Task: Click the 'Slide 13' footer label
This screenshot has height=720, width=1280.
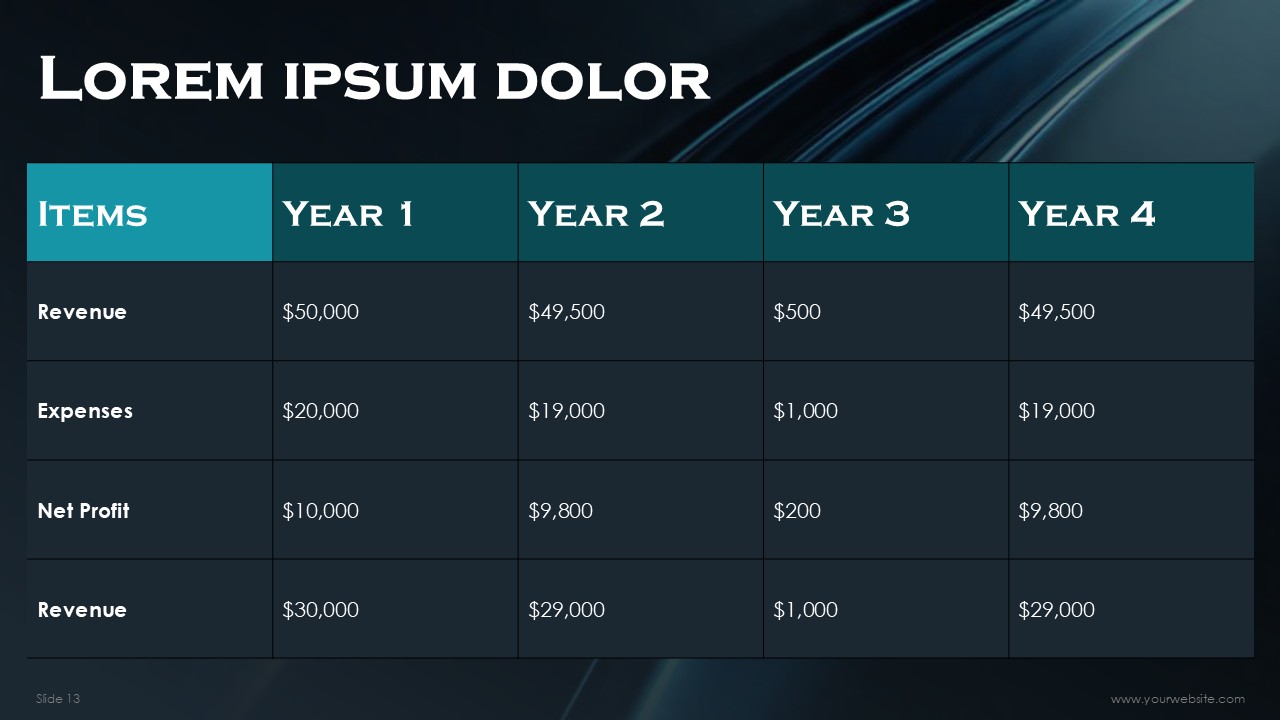Action: pyautogui.click(x=58, y=699)
